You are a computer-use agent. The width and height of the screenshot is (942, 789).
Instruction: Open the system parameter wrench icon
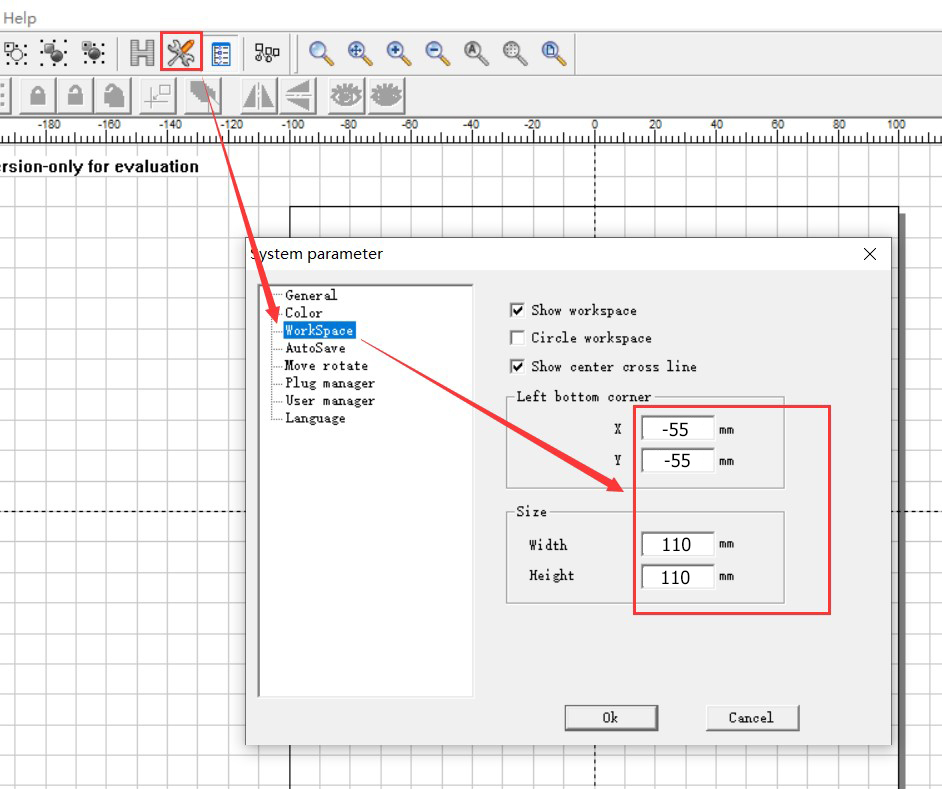(x=181, y=53)
